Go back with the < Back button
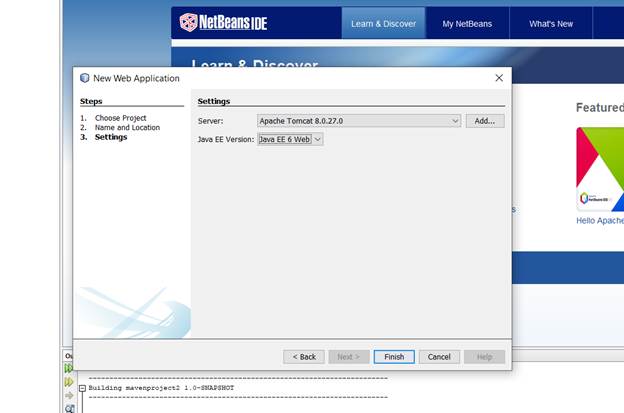The width and height of the screenshot is (624, 413). pyautogui.click(x=304, y=357)
